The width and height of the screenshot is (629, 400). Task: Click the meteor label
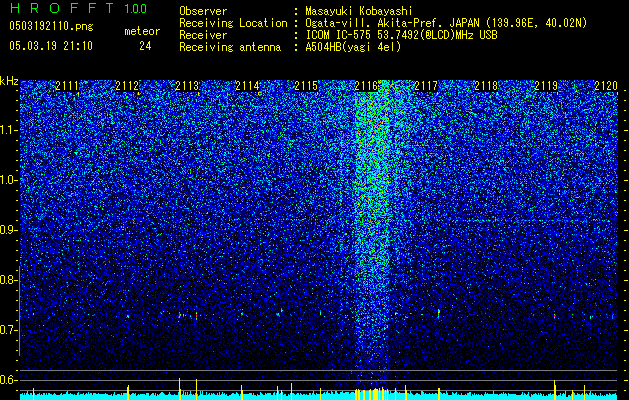click(x=142, y=31)
